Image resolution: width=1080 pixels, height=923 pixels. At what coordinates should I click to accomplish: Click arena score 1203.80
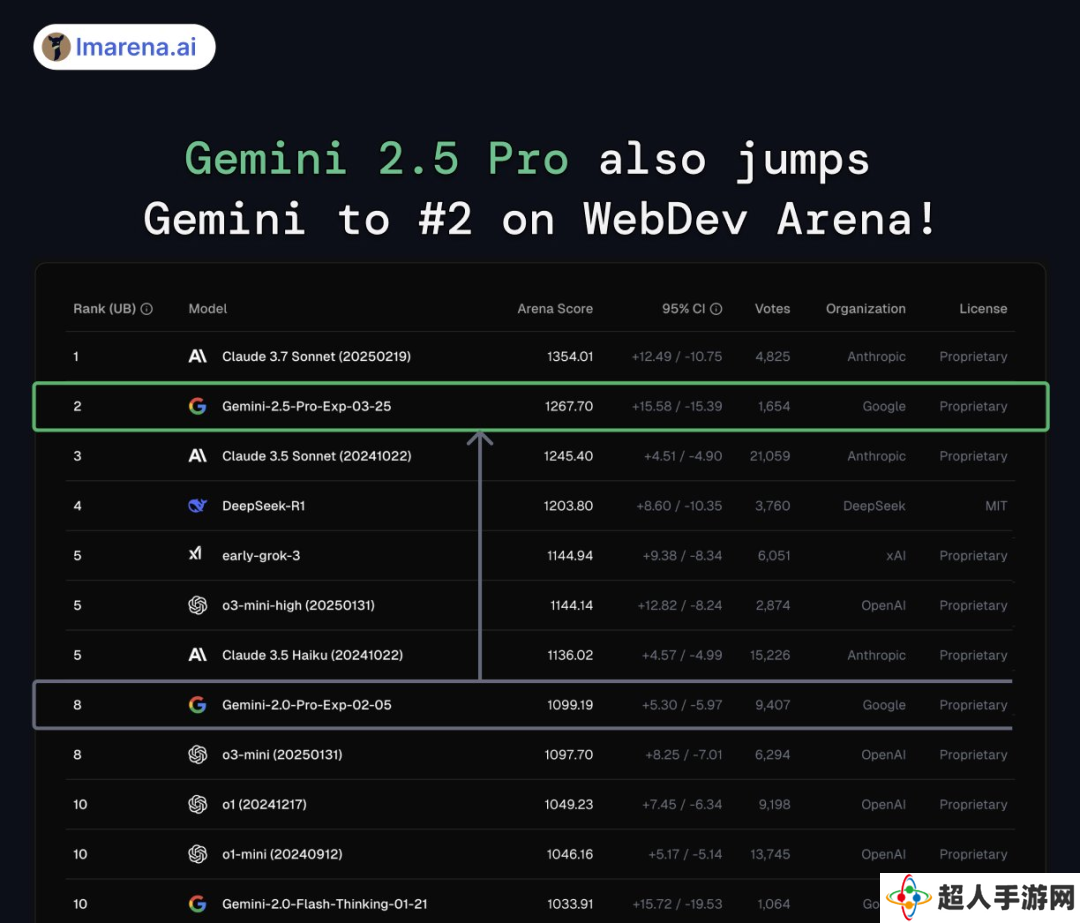tap(568, 506)
